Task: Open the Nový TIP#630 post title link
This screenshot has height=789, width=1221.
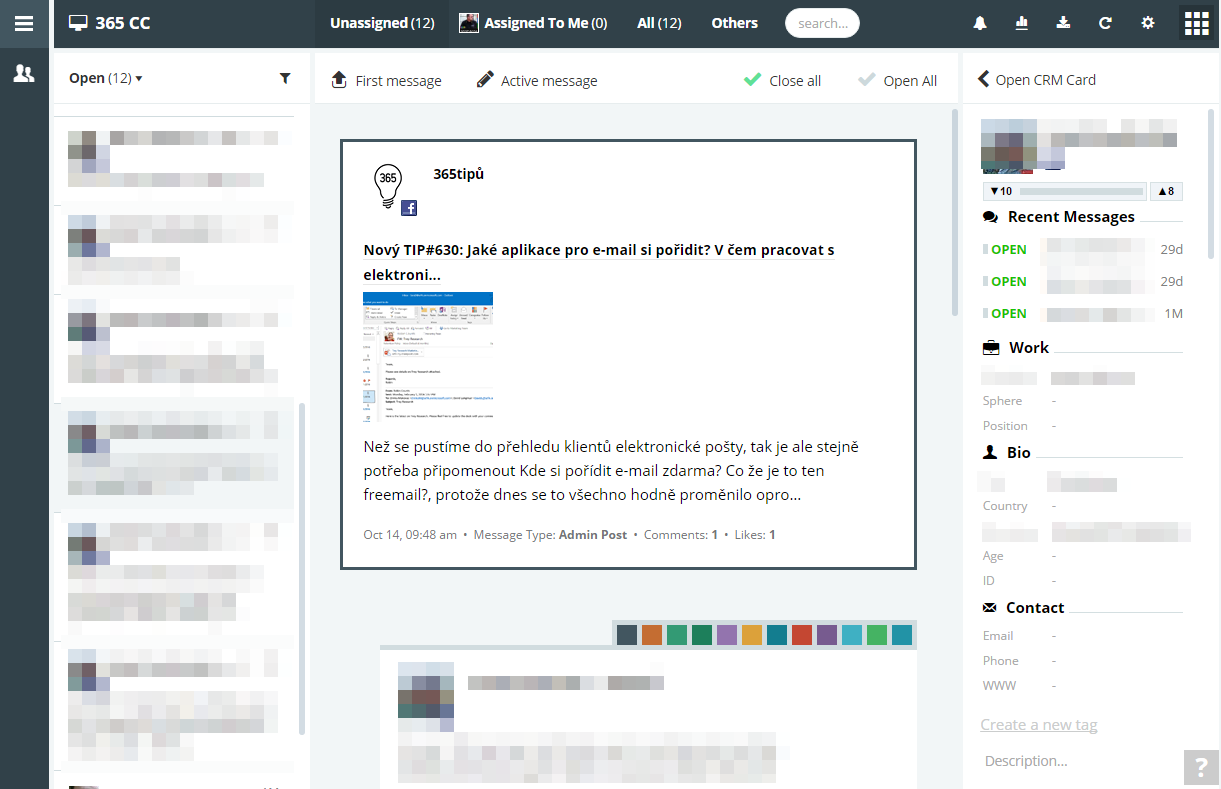Action: pyautogui.click(x=599, y=262)
